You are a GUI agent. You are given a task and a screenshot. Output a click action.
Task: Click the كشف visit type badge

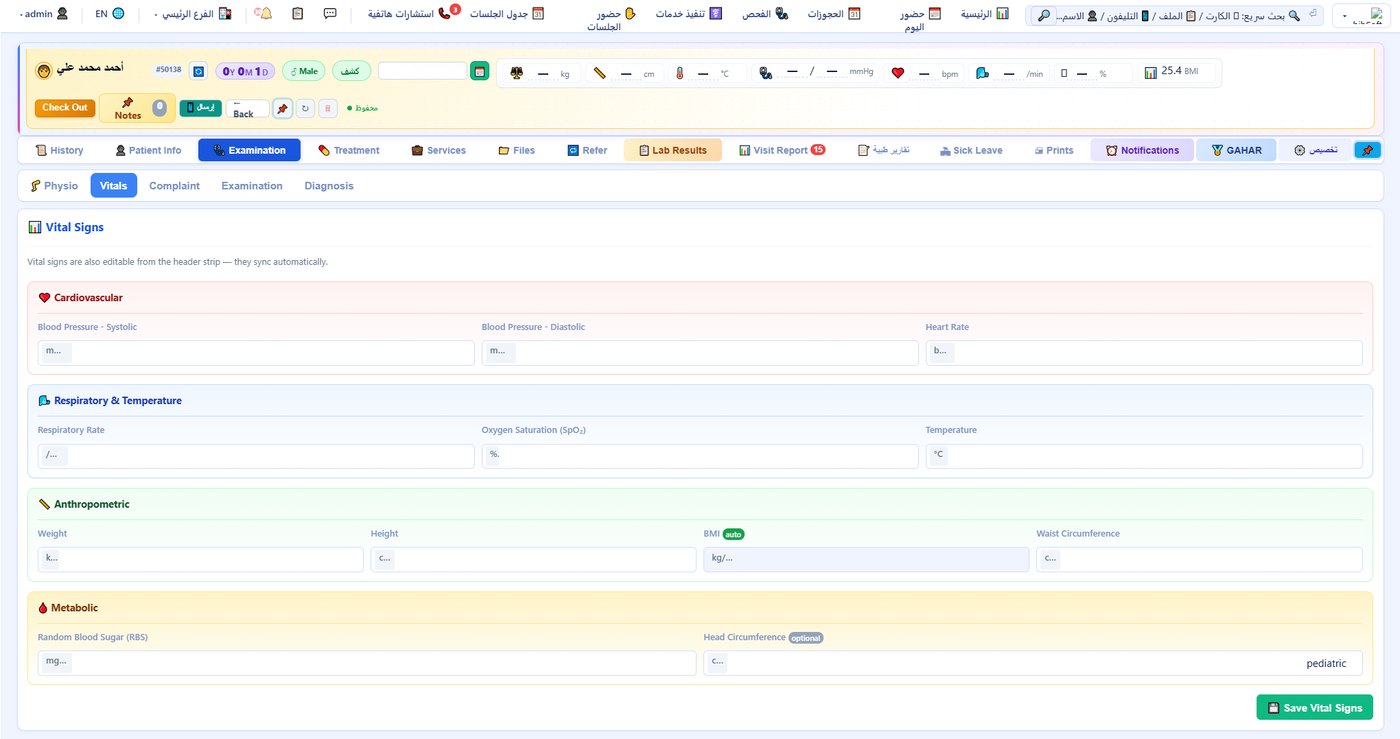tap(351, 71)
